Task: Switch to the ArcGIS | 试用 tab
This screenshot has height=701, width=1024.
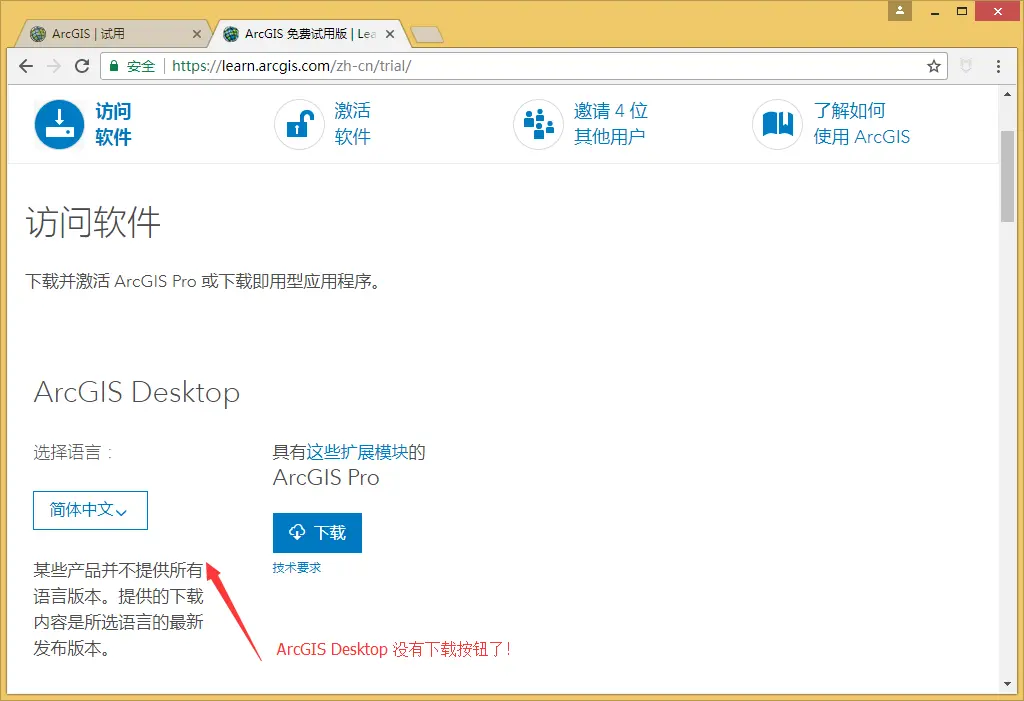Action: (112, 34)
